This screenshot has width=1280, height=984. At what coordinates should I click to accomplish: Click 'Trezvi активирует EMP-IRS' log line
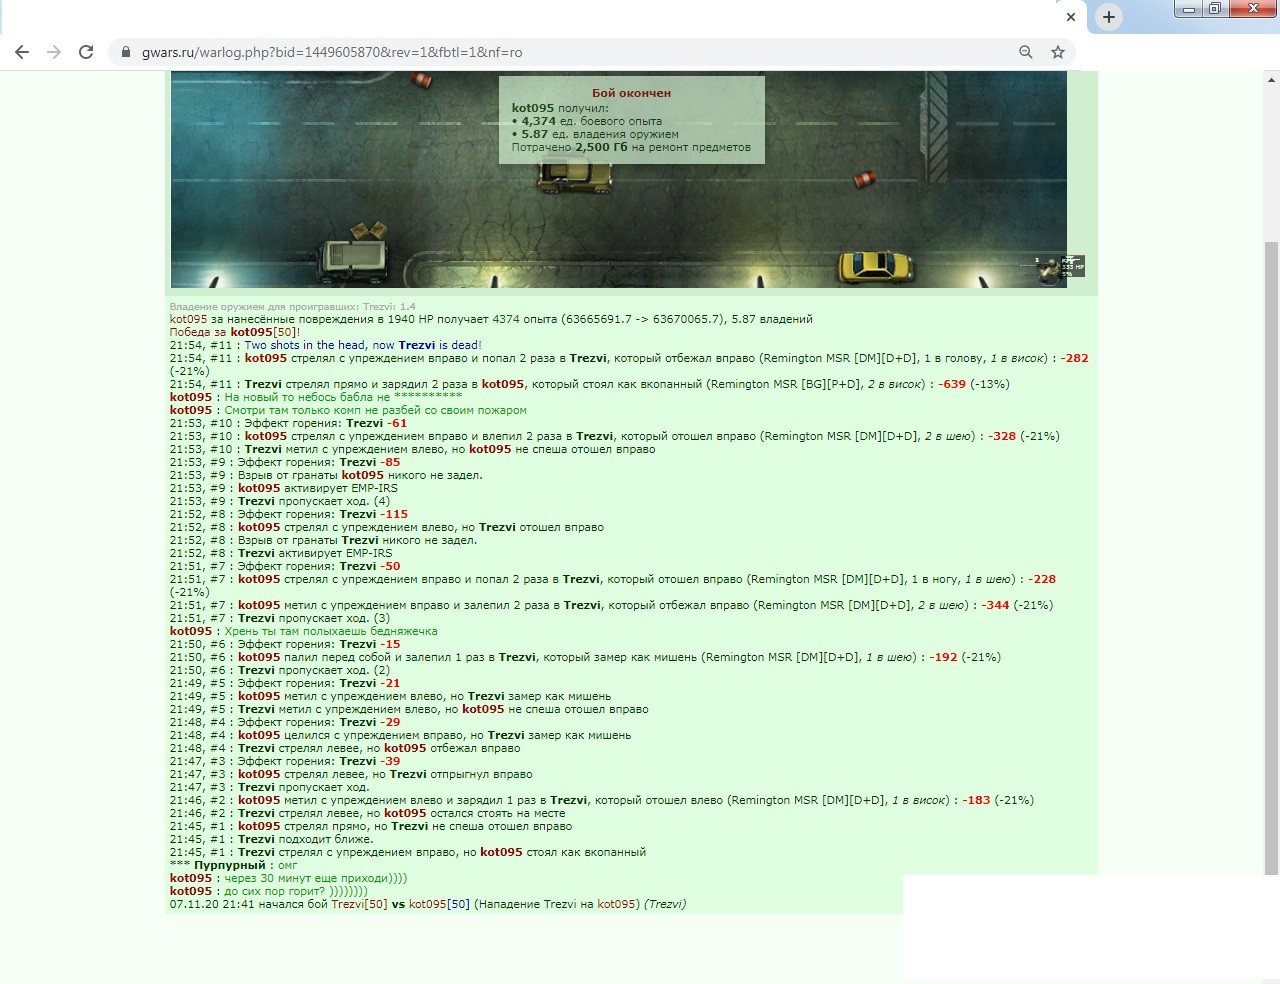281,554
